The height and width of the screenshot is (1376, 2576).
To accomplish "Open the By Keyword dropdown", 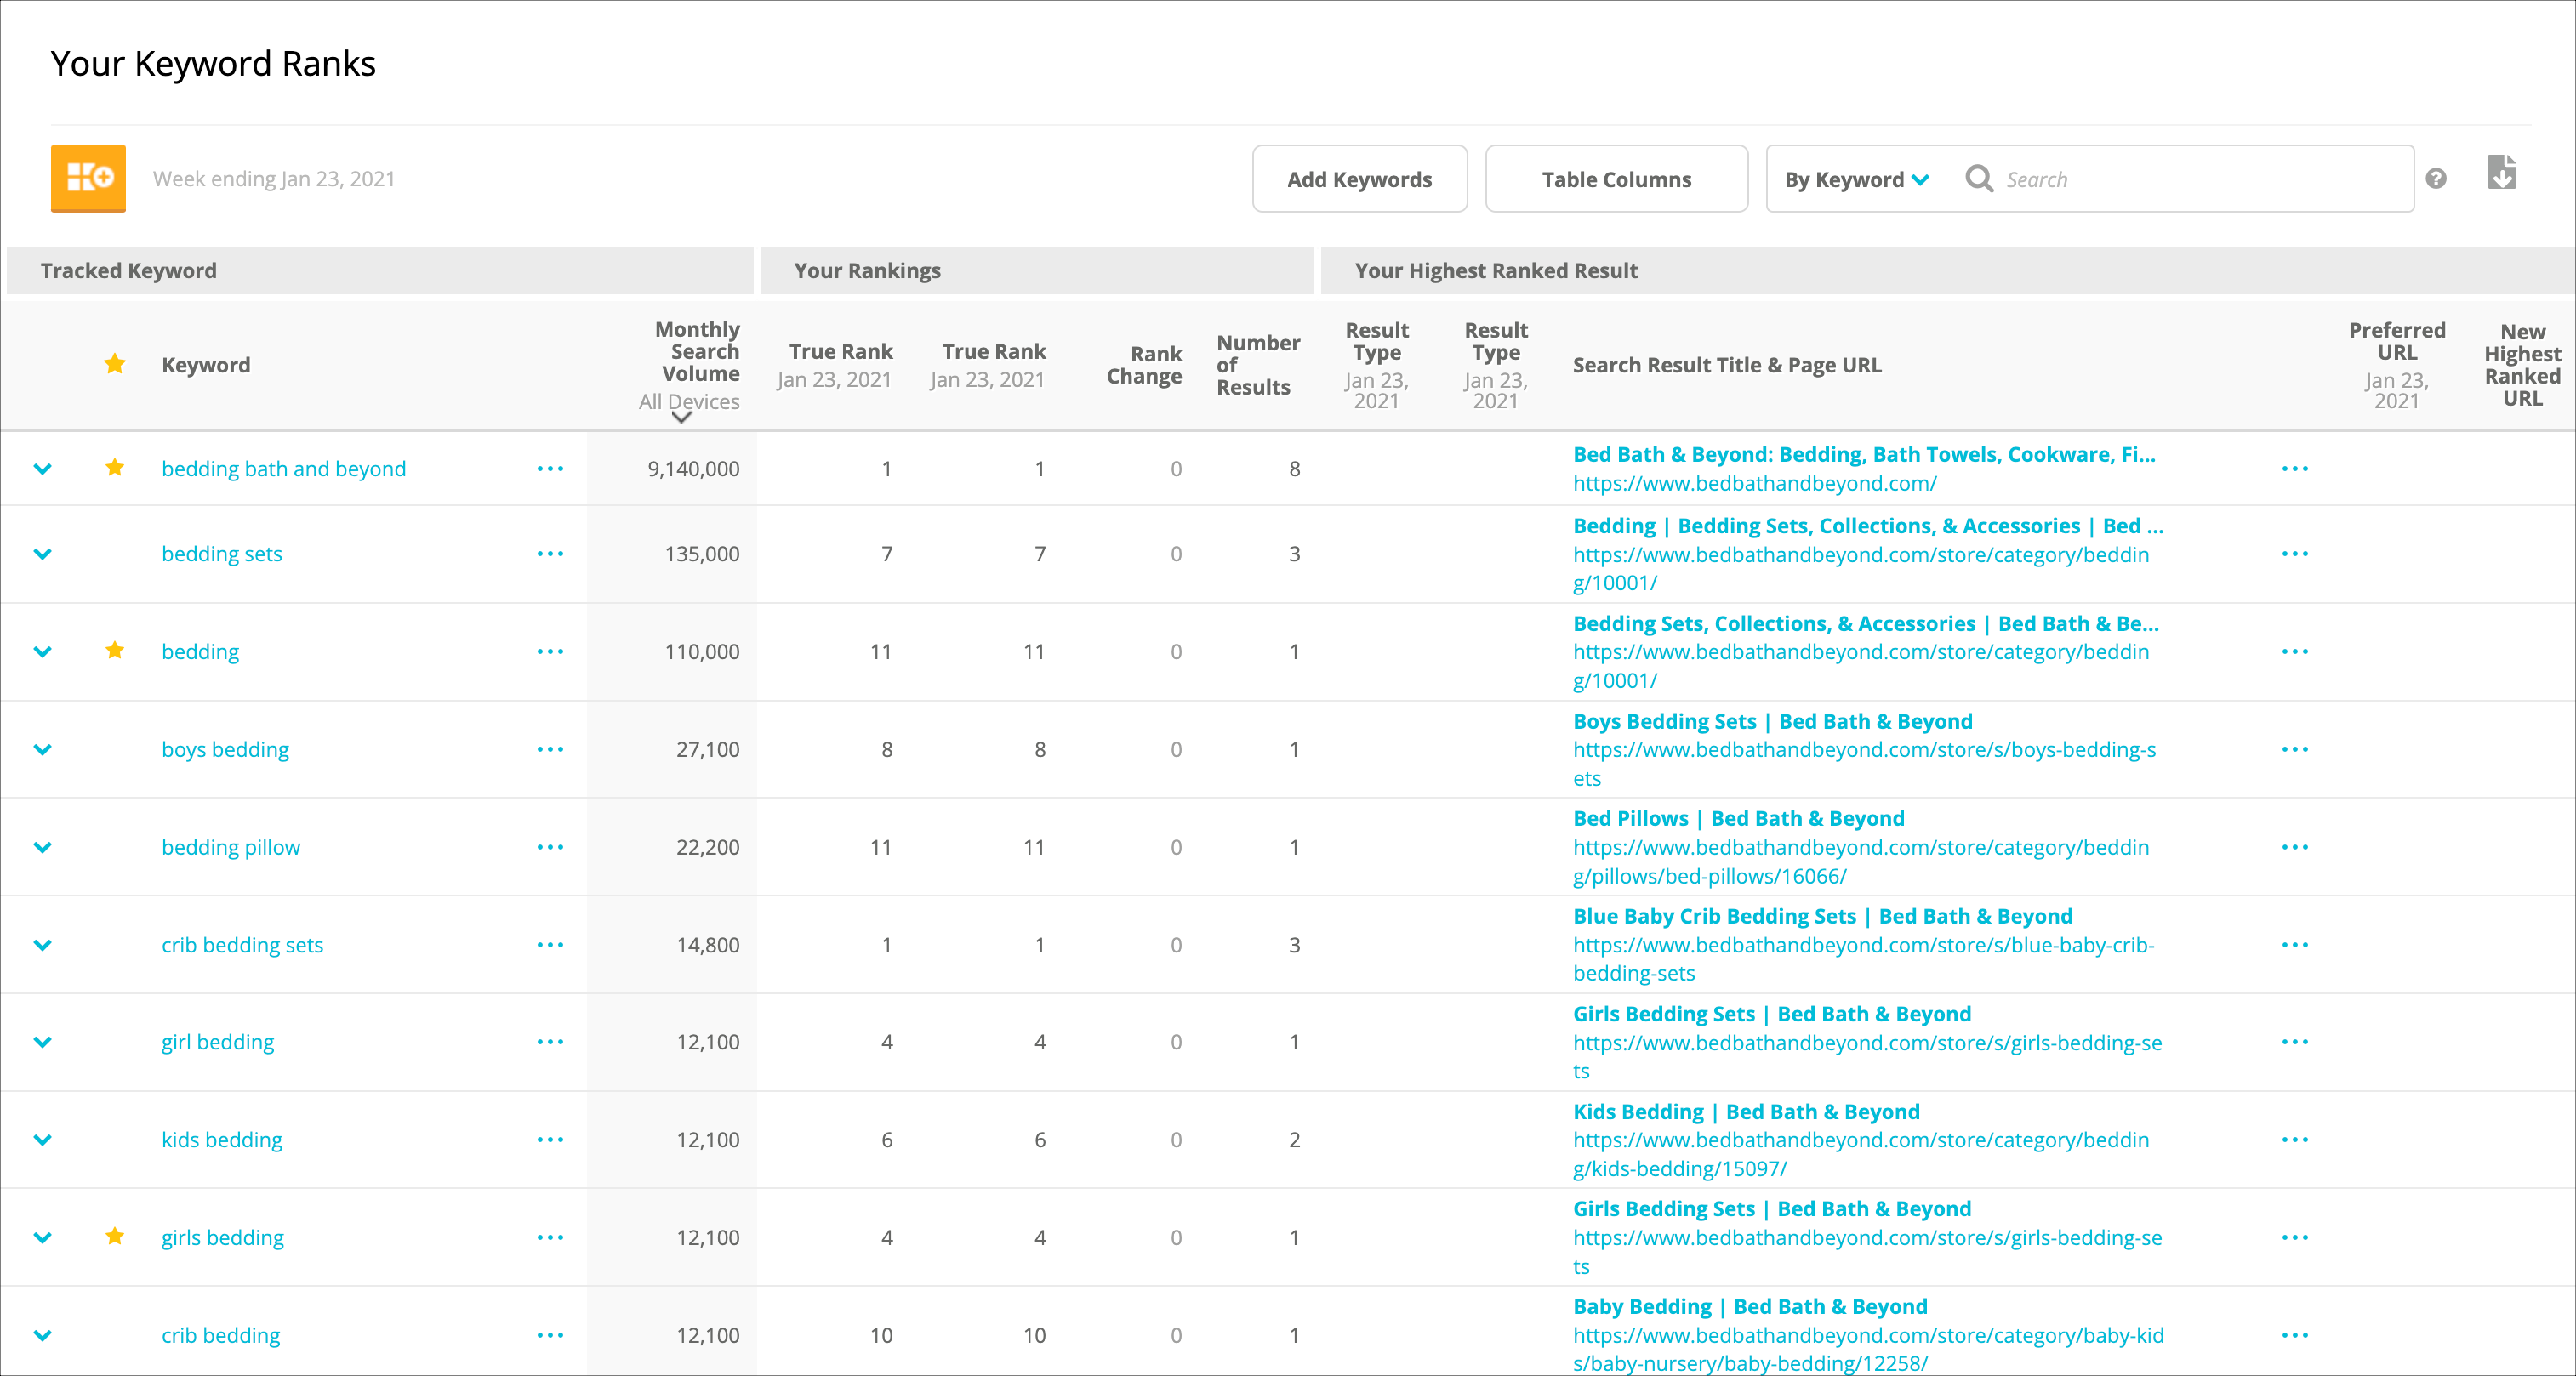I will click(1856, 180).
